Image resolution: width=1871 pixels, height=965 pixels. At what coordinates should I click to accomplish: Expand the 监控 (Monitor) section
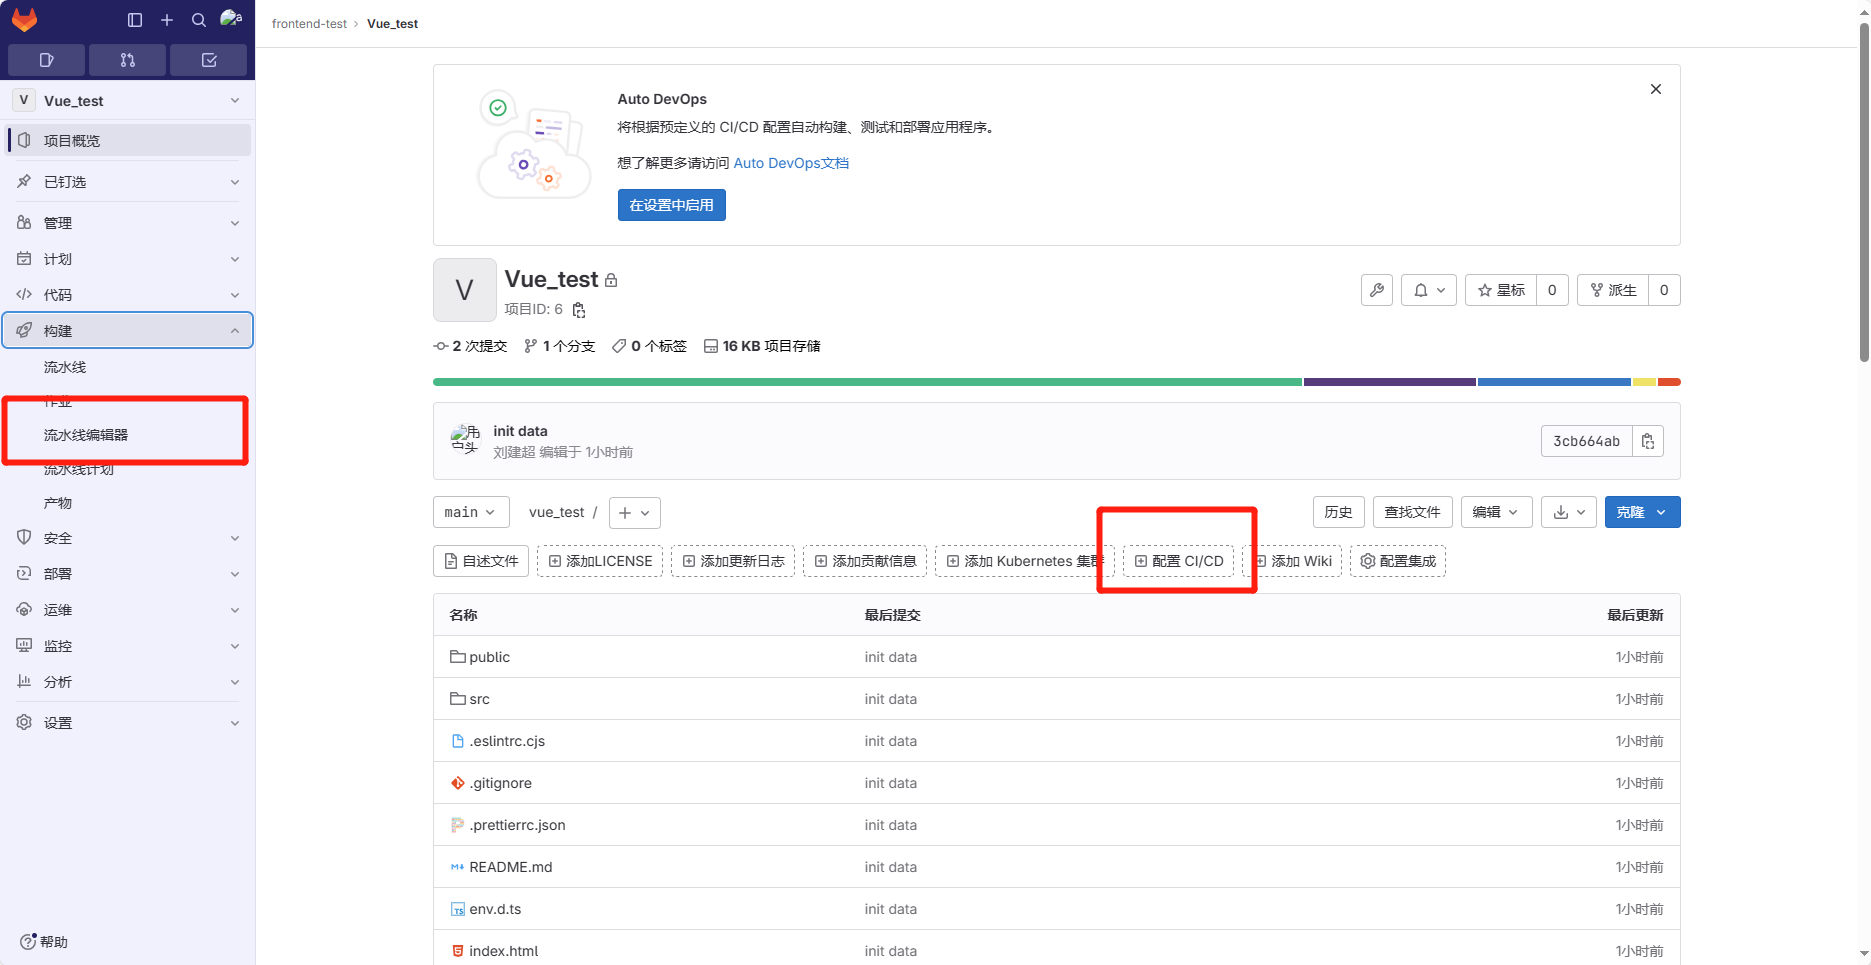tap(128, 646)
